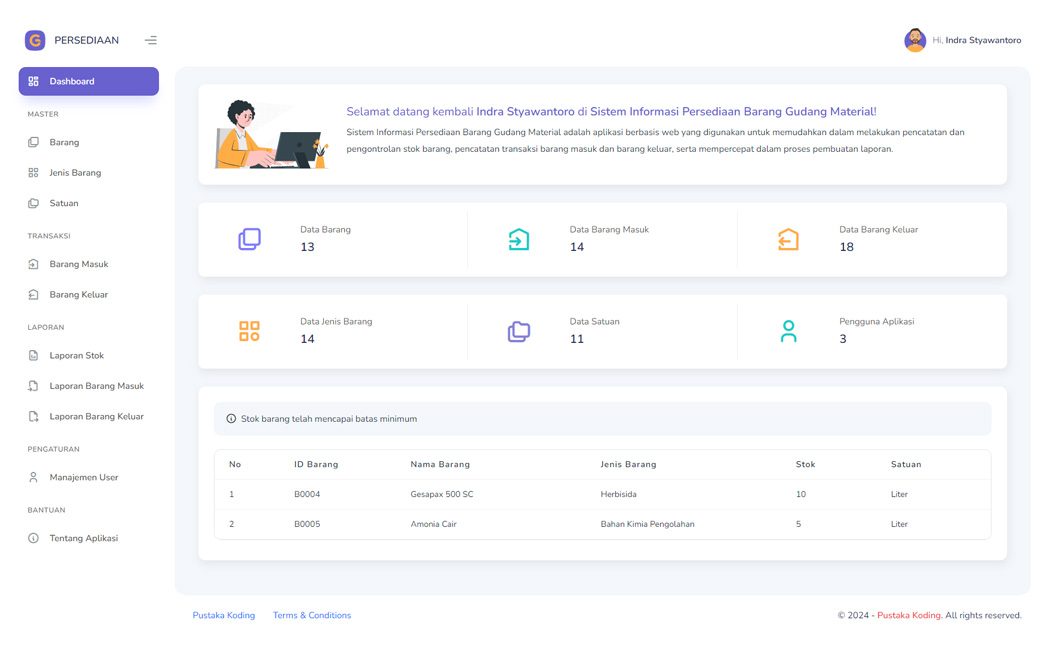This screenshot has height=650, width=1050.
Task: Click the purple Data Barang box icon
Action: 249,239
